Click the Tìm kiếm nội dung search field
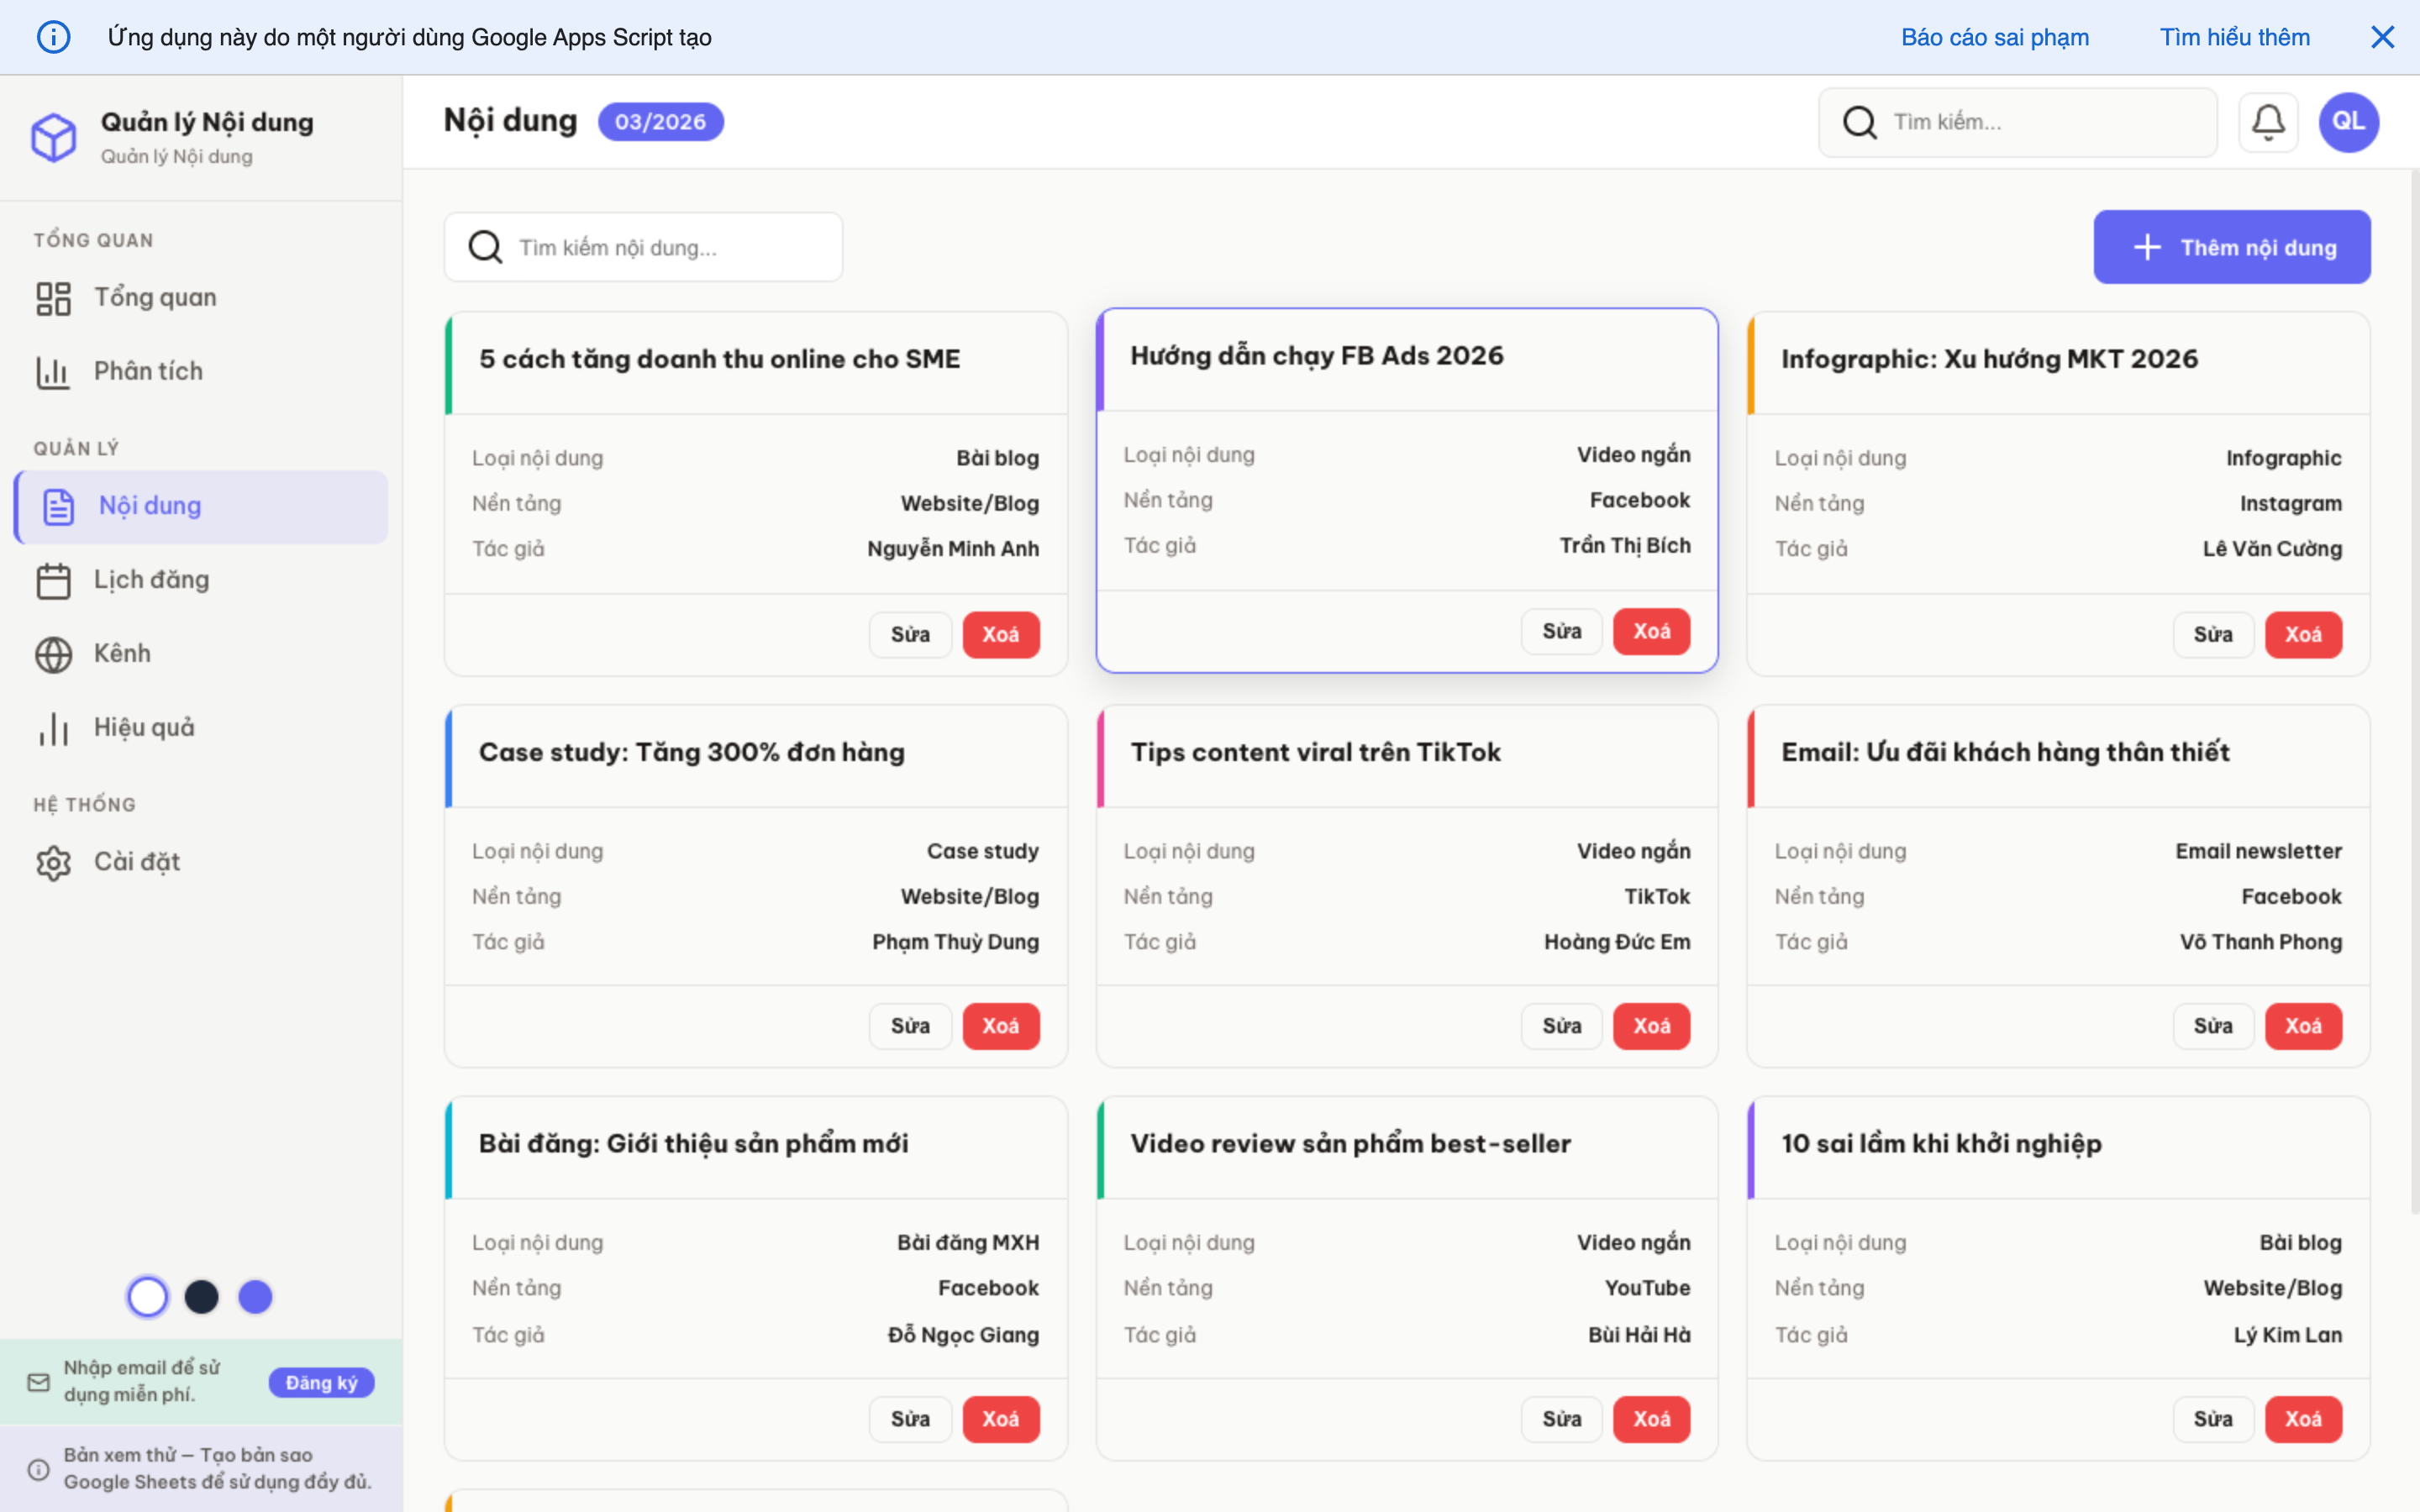The width and height of the screenshot is (2420, 1512). point(643,246)
